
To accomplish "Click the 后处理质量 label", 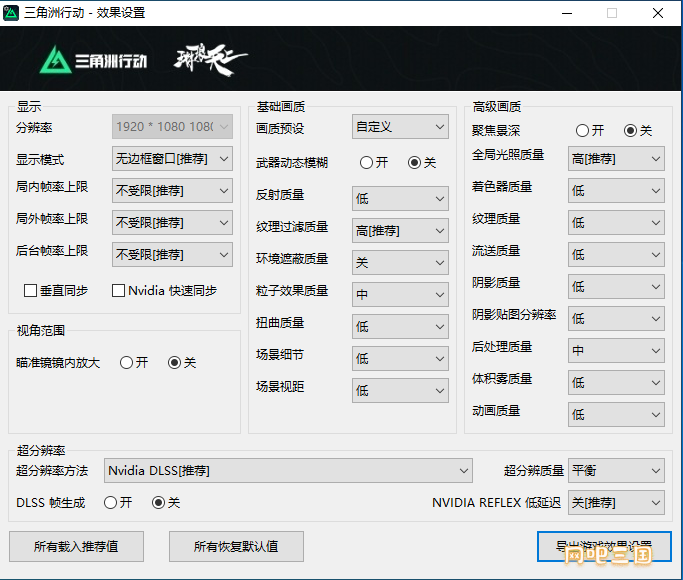I will [x=502, y=347].
